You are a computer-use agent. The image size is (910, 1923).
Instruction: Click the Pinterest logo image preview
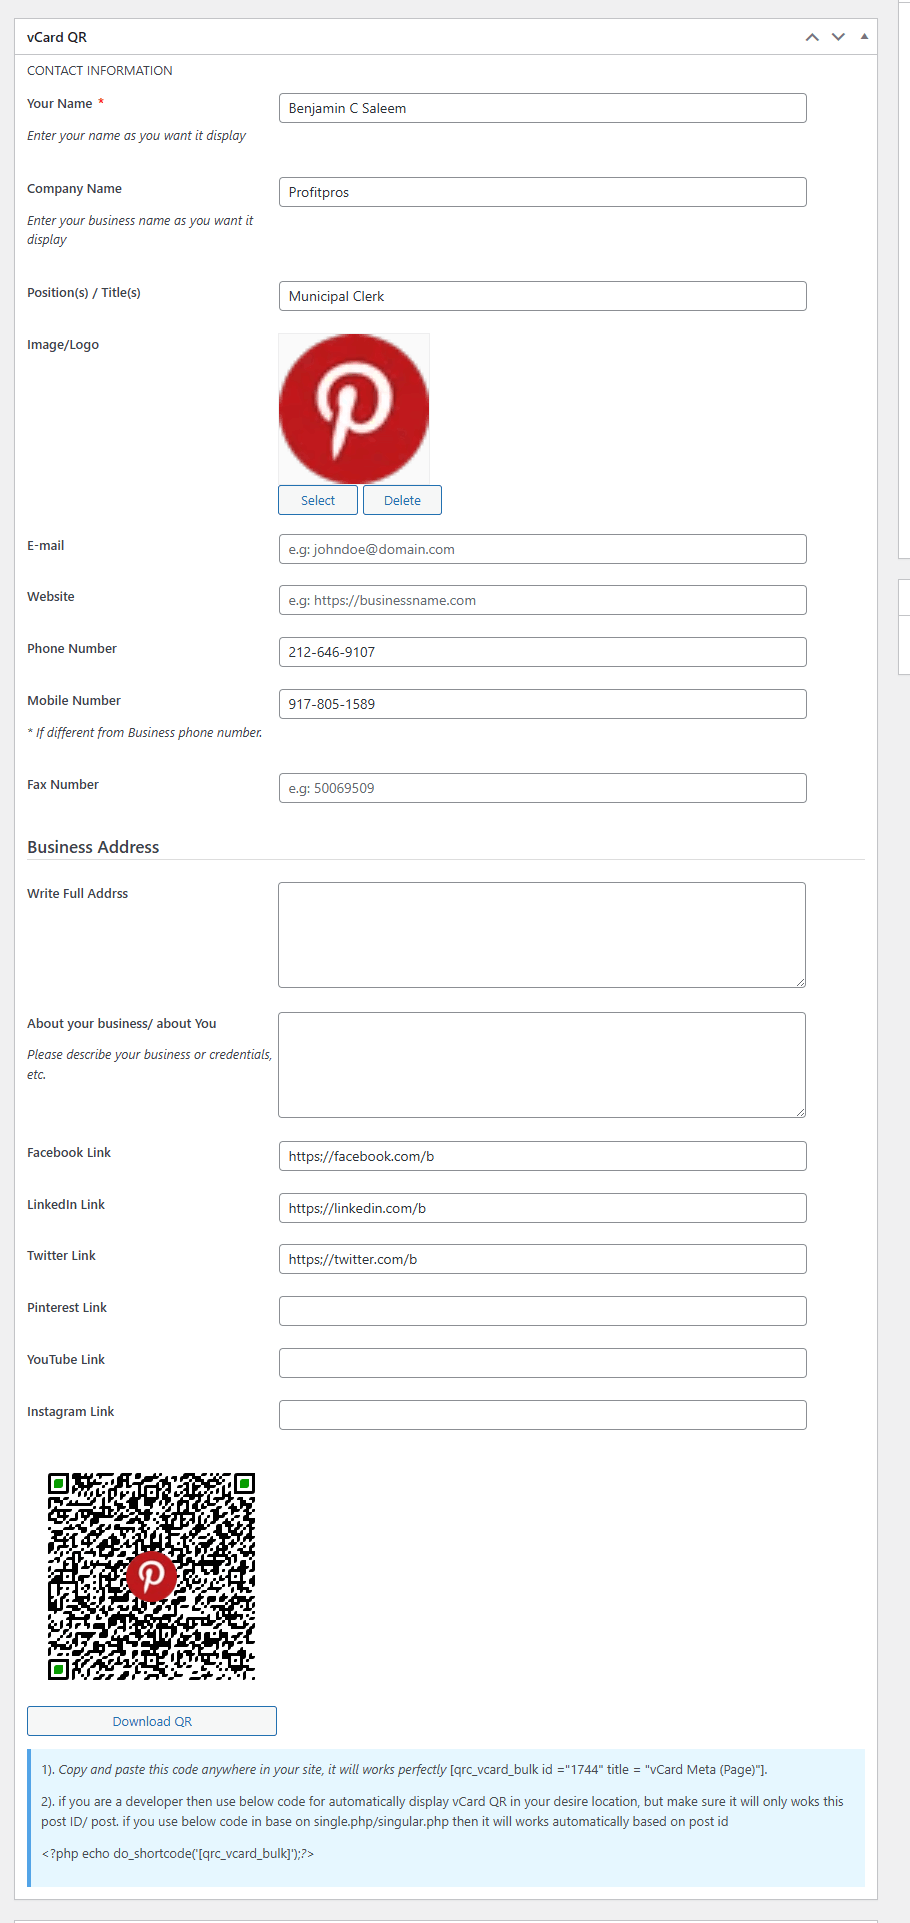tap(354, 409)
